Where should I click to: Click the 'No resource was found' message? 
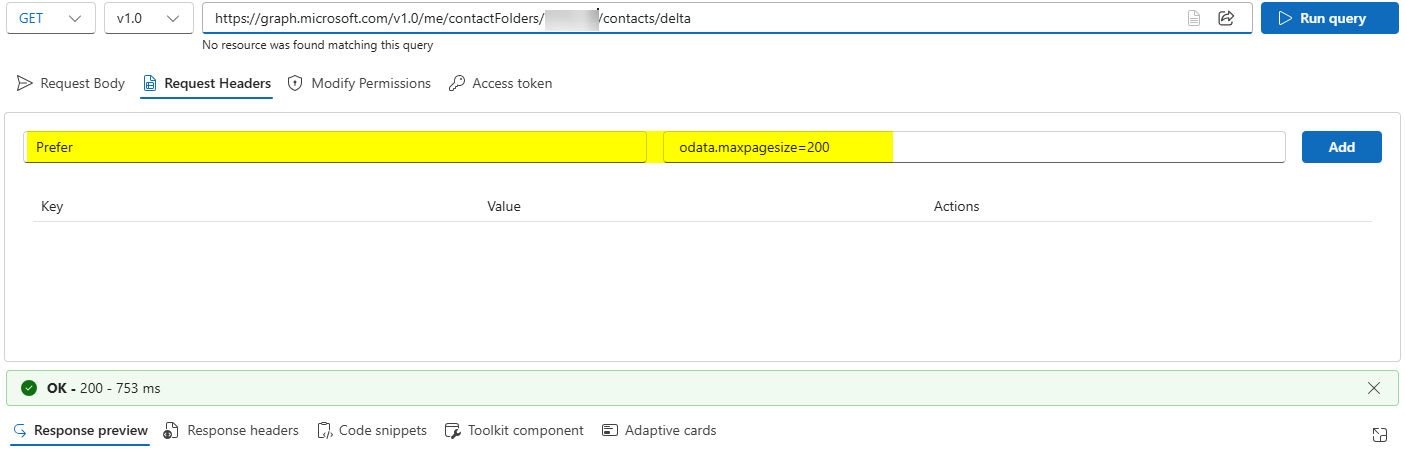point(318,45)
